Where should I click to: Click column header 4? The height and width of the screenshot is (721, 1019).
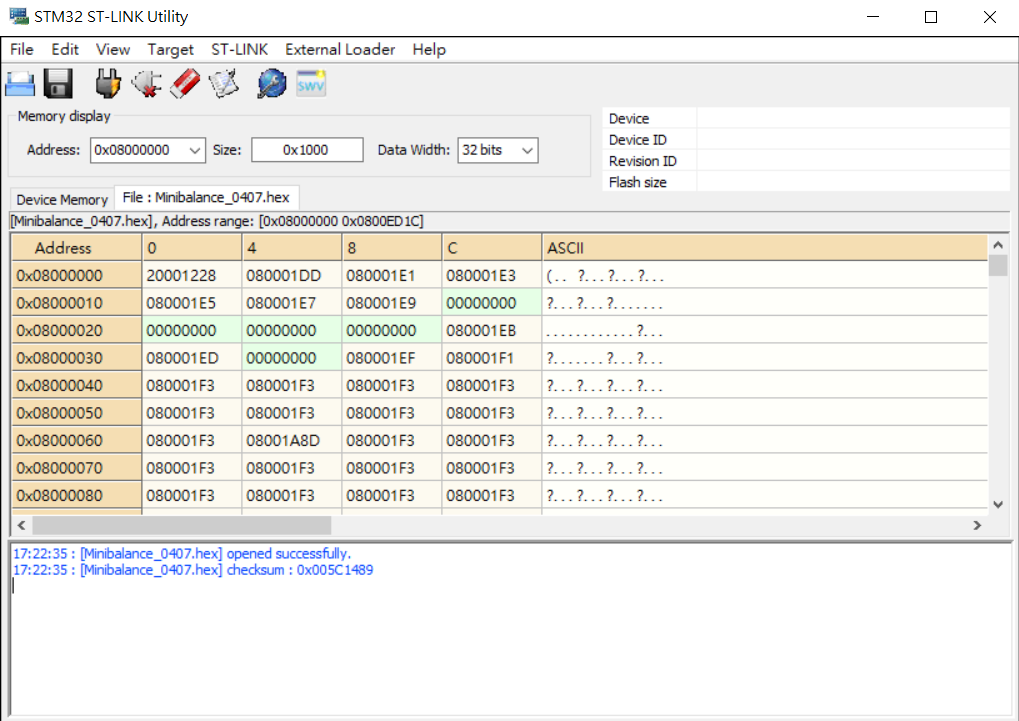pyautogui.click(x=292, y=248)
